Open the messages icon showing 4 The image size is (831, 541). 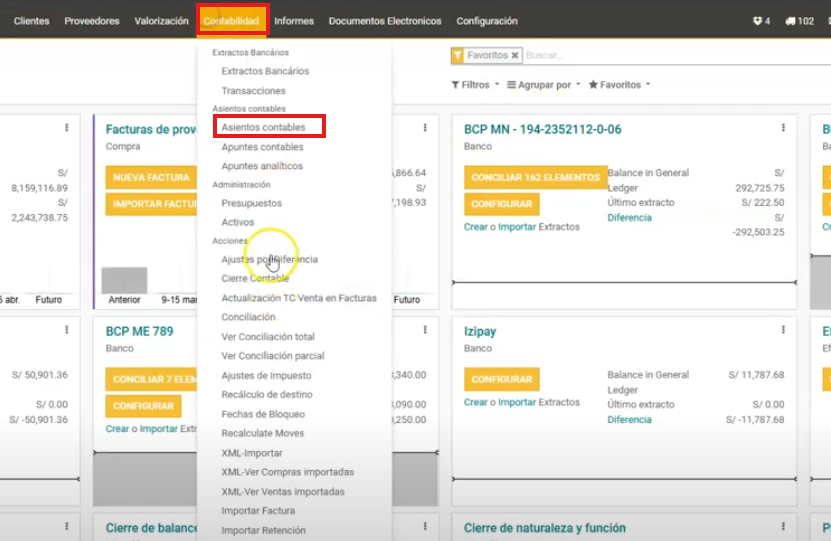click(x=761, y=21)
